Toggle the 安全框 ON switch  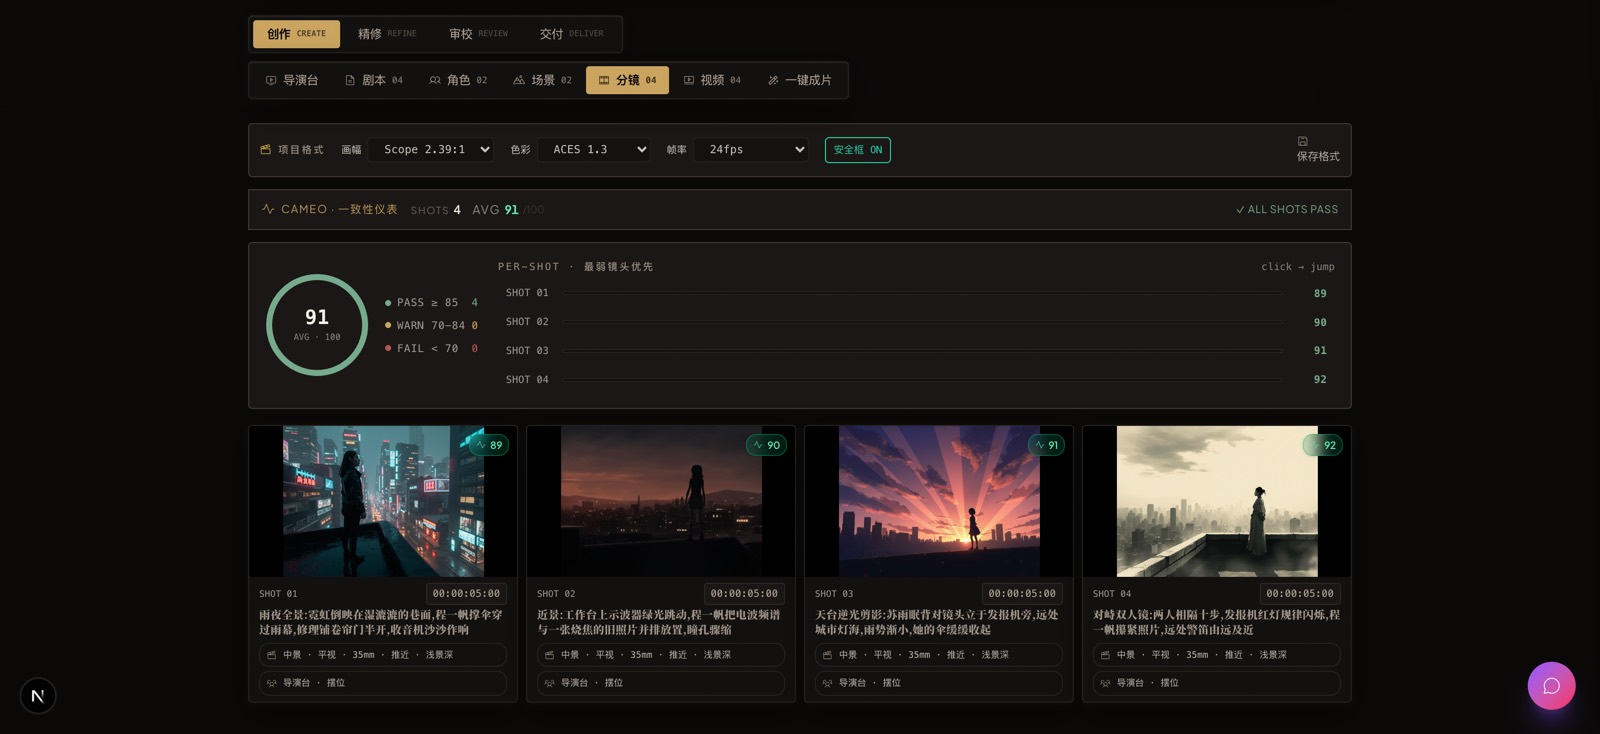click(858, 150)
